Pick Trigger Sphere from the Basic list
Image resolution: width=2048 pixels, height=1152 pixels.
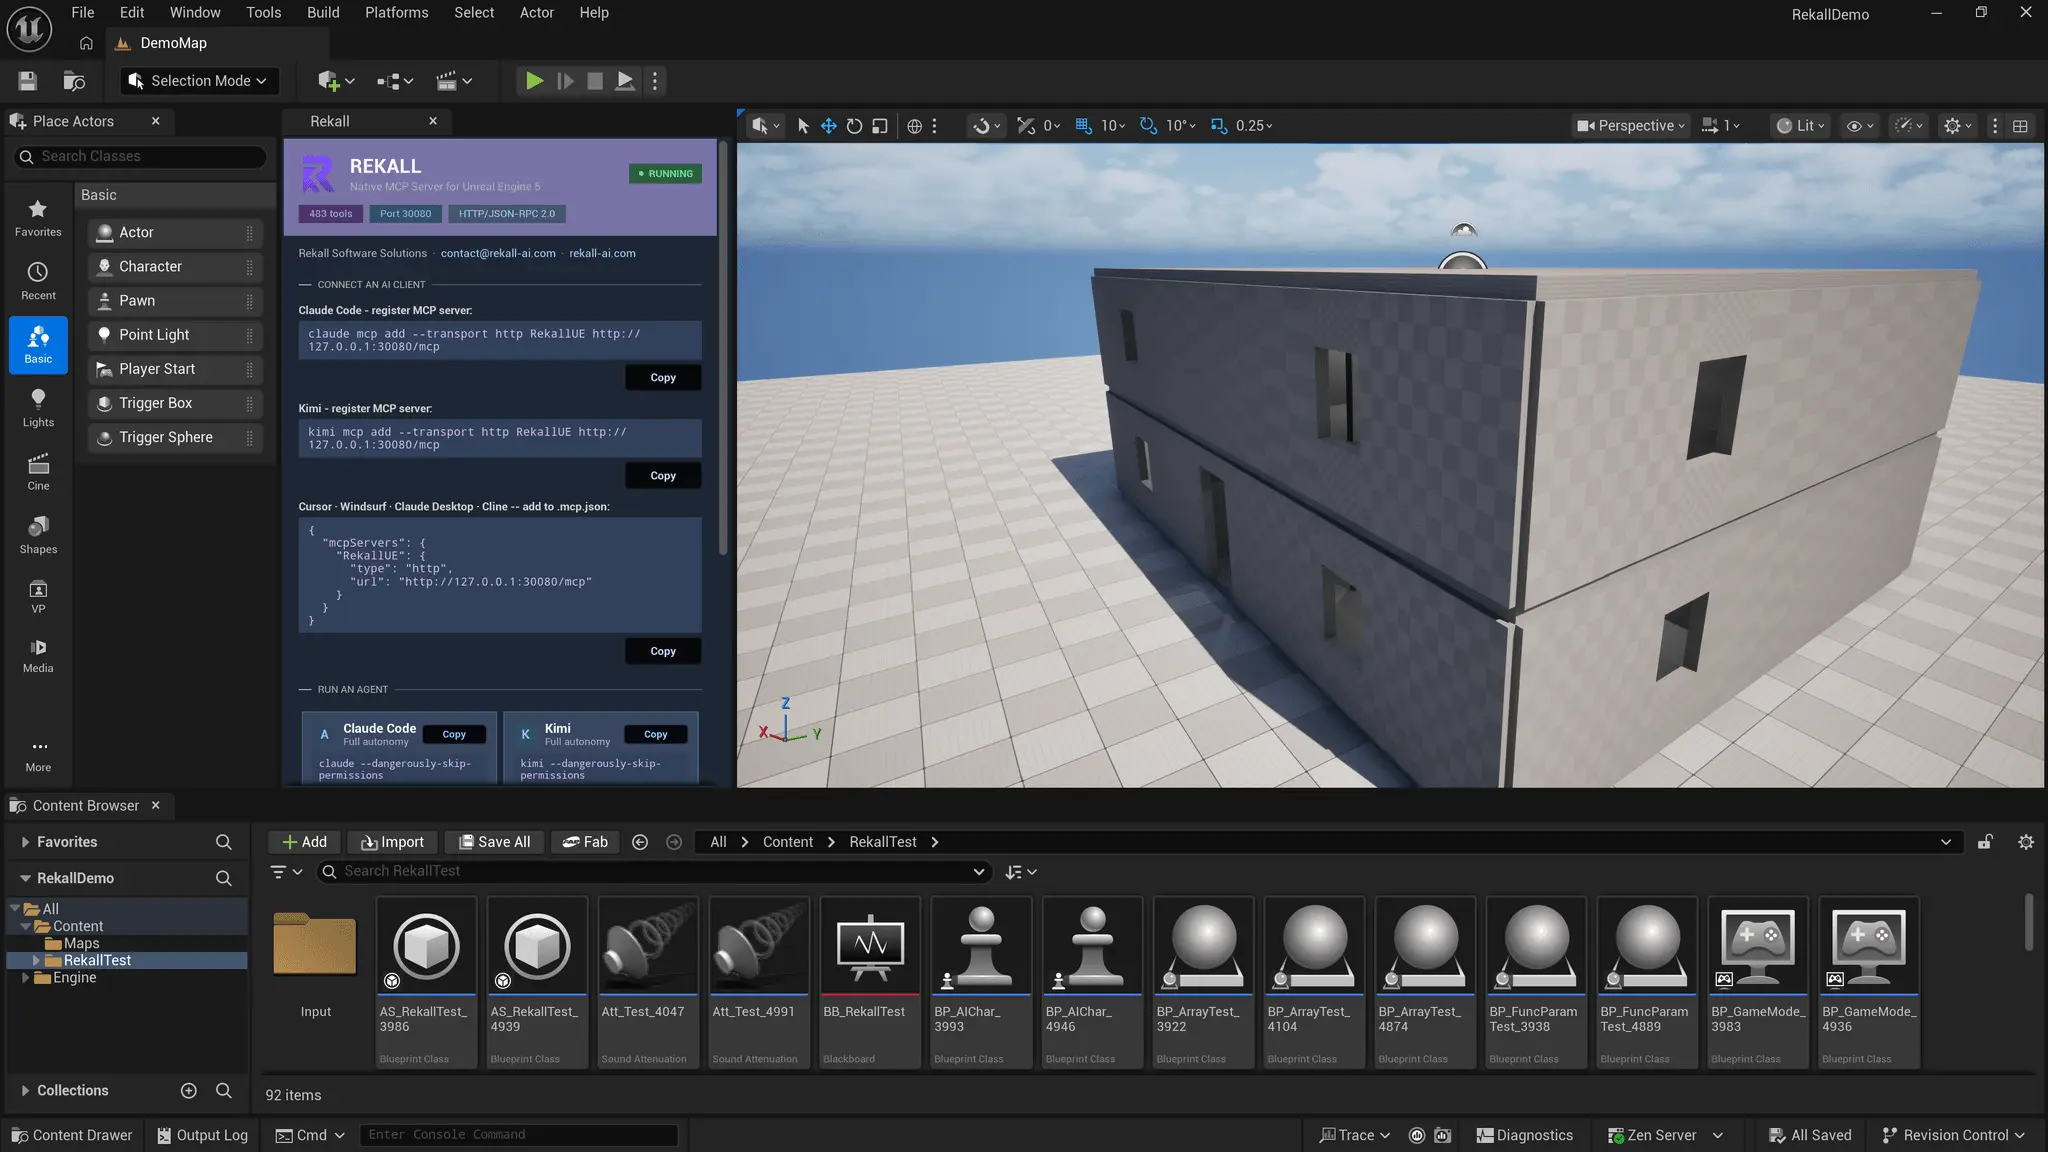click(x=175, y=437)
